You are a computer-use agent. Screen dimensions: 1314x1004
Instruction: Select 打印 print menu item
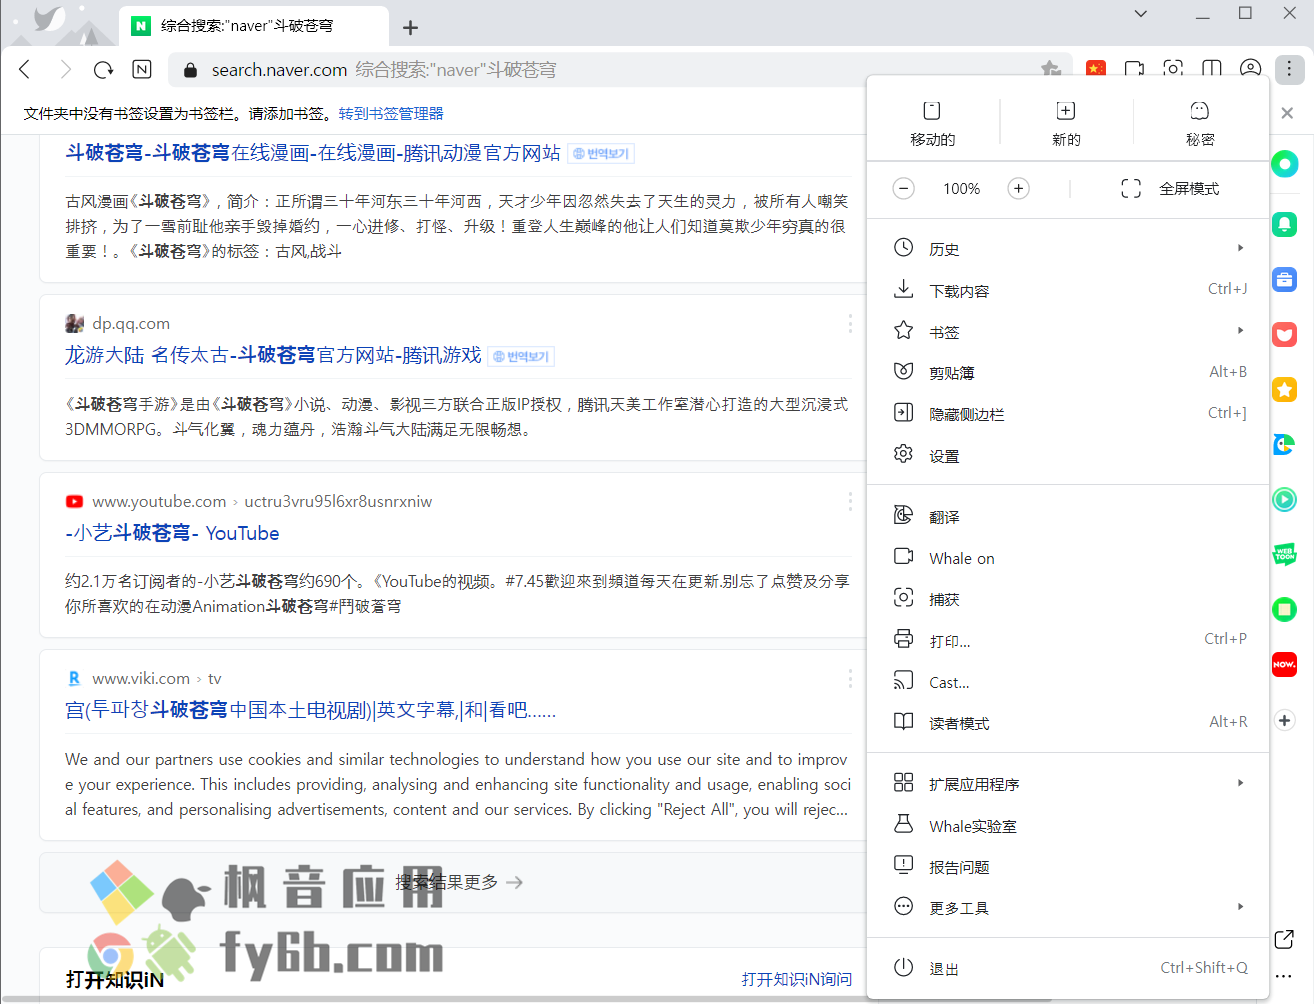[x=1068, y=640]
